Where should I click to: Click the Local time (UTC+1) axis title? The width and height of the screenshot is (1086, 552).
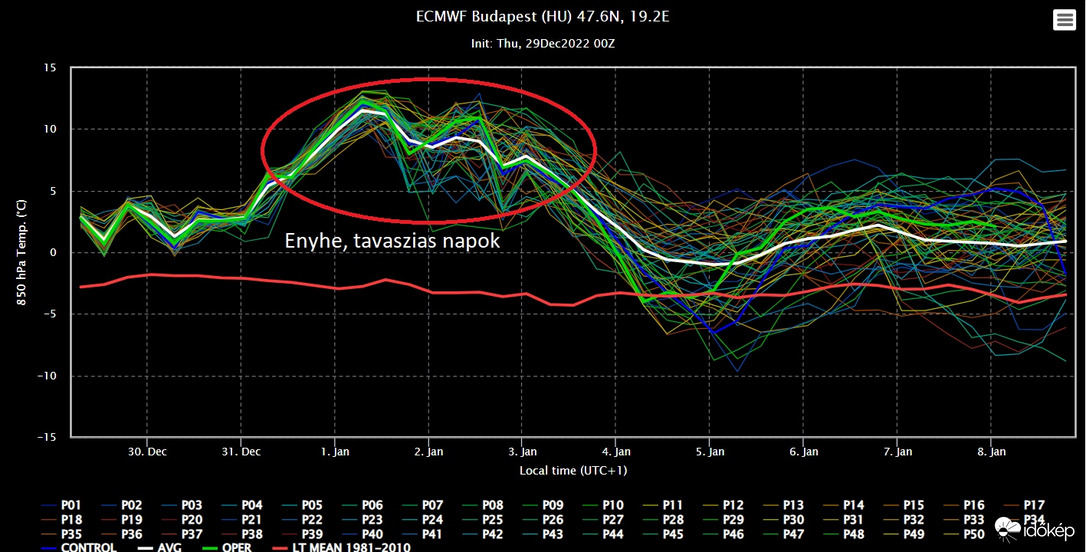coord(573,469)
